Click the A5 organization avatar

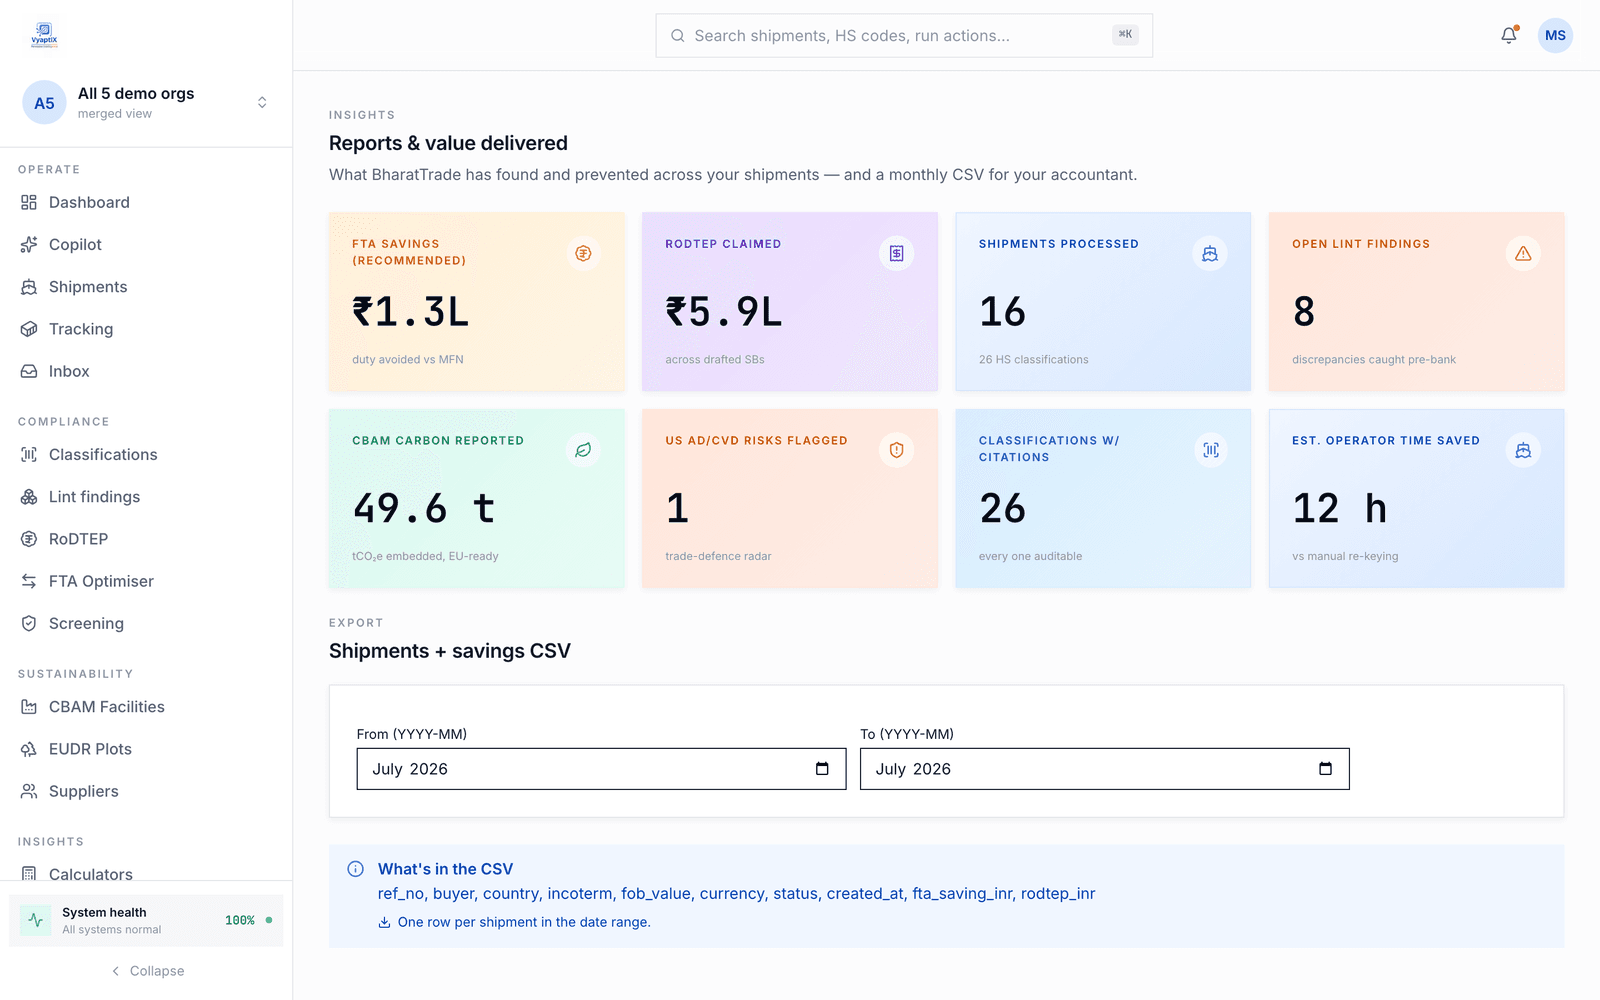pyautogui.click(x=44, y=103)
